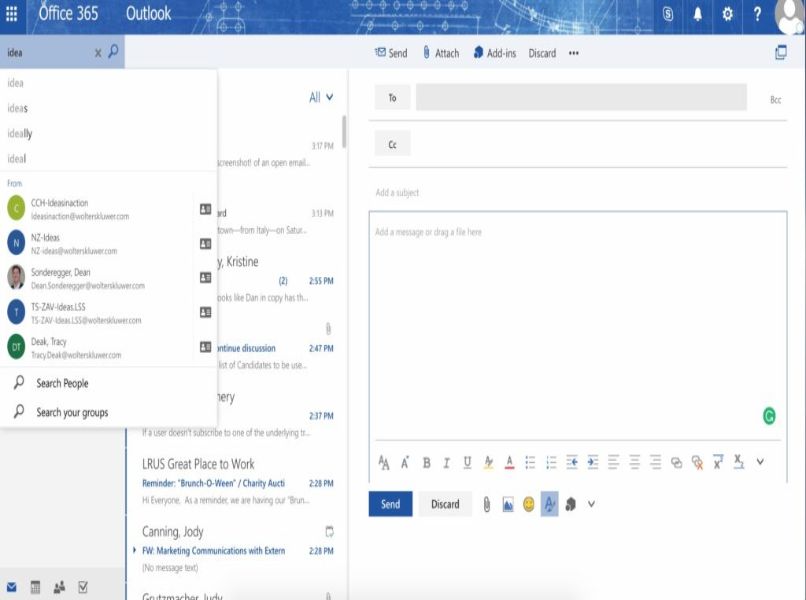Open the more commands ellipsis menu
806x600 pixels.
(573, 54)
